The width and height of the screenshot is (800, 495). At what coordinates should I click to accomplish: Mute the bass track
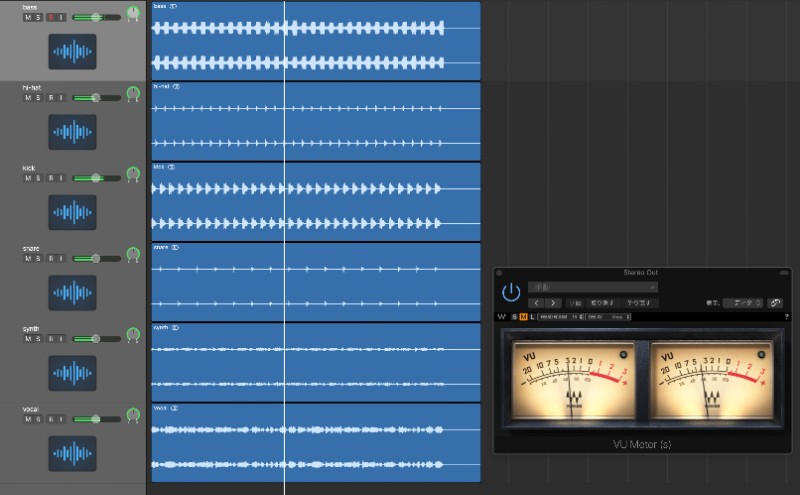(28, 17)
